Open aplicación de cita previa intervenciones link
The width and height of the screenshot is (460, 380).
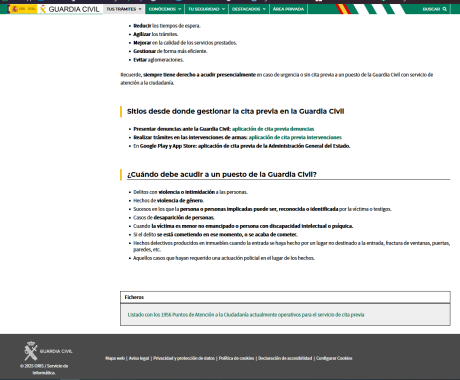[x=295, y=137]
